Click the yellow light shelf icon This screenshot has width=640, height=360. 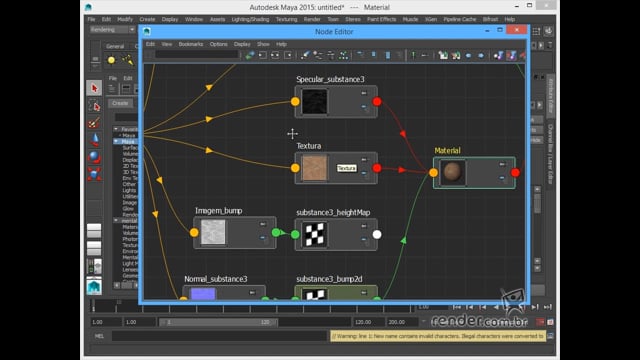click(x=111, y=60)
